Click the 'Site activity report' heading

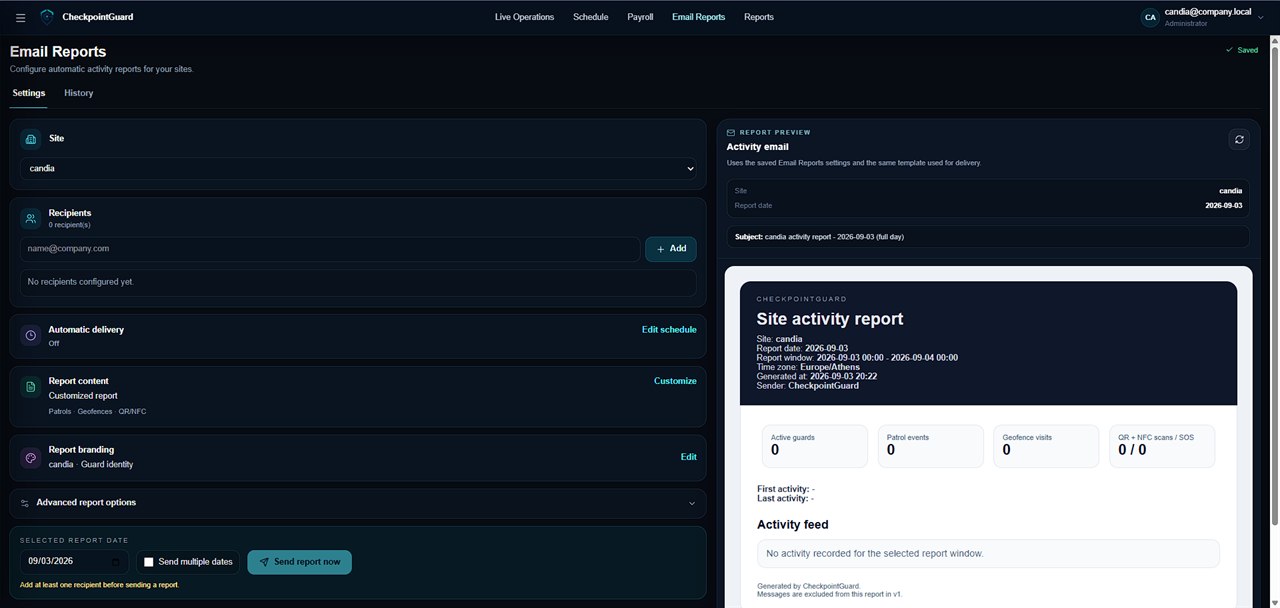tap(830, 319)
